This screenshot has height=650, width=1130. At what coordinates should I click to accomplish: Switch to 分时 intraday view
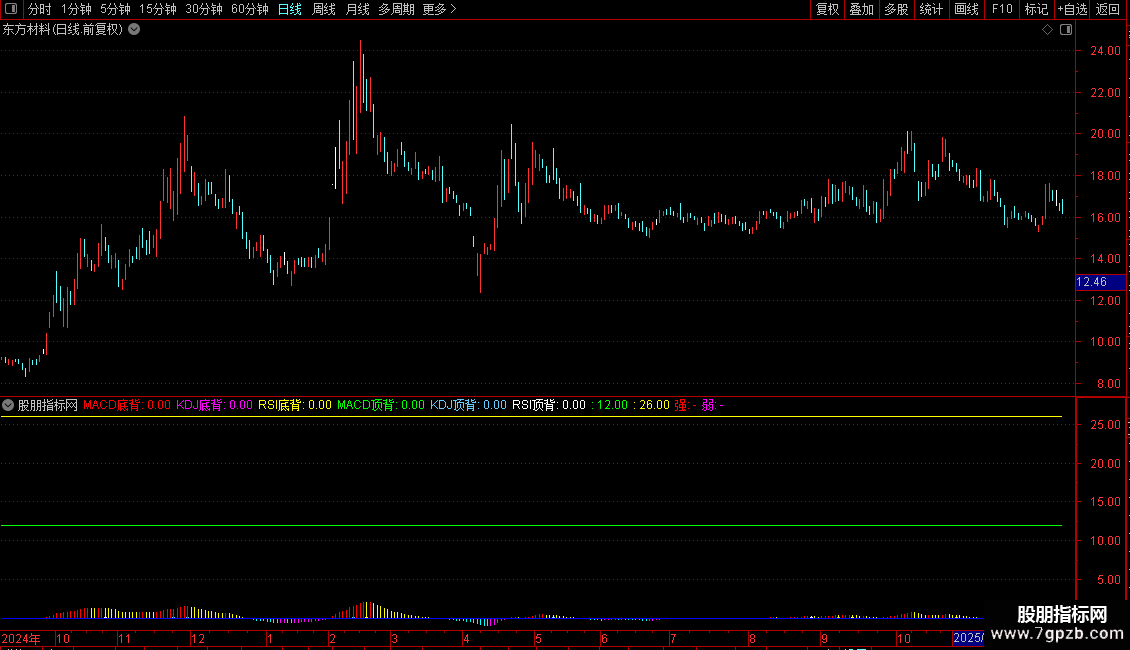point(40,9)
